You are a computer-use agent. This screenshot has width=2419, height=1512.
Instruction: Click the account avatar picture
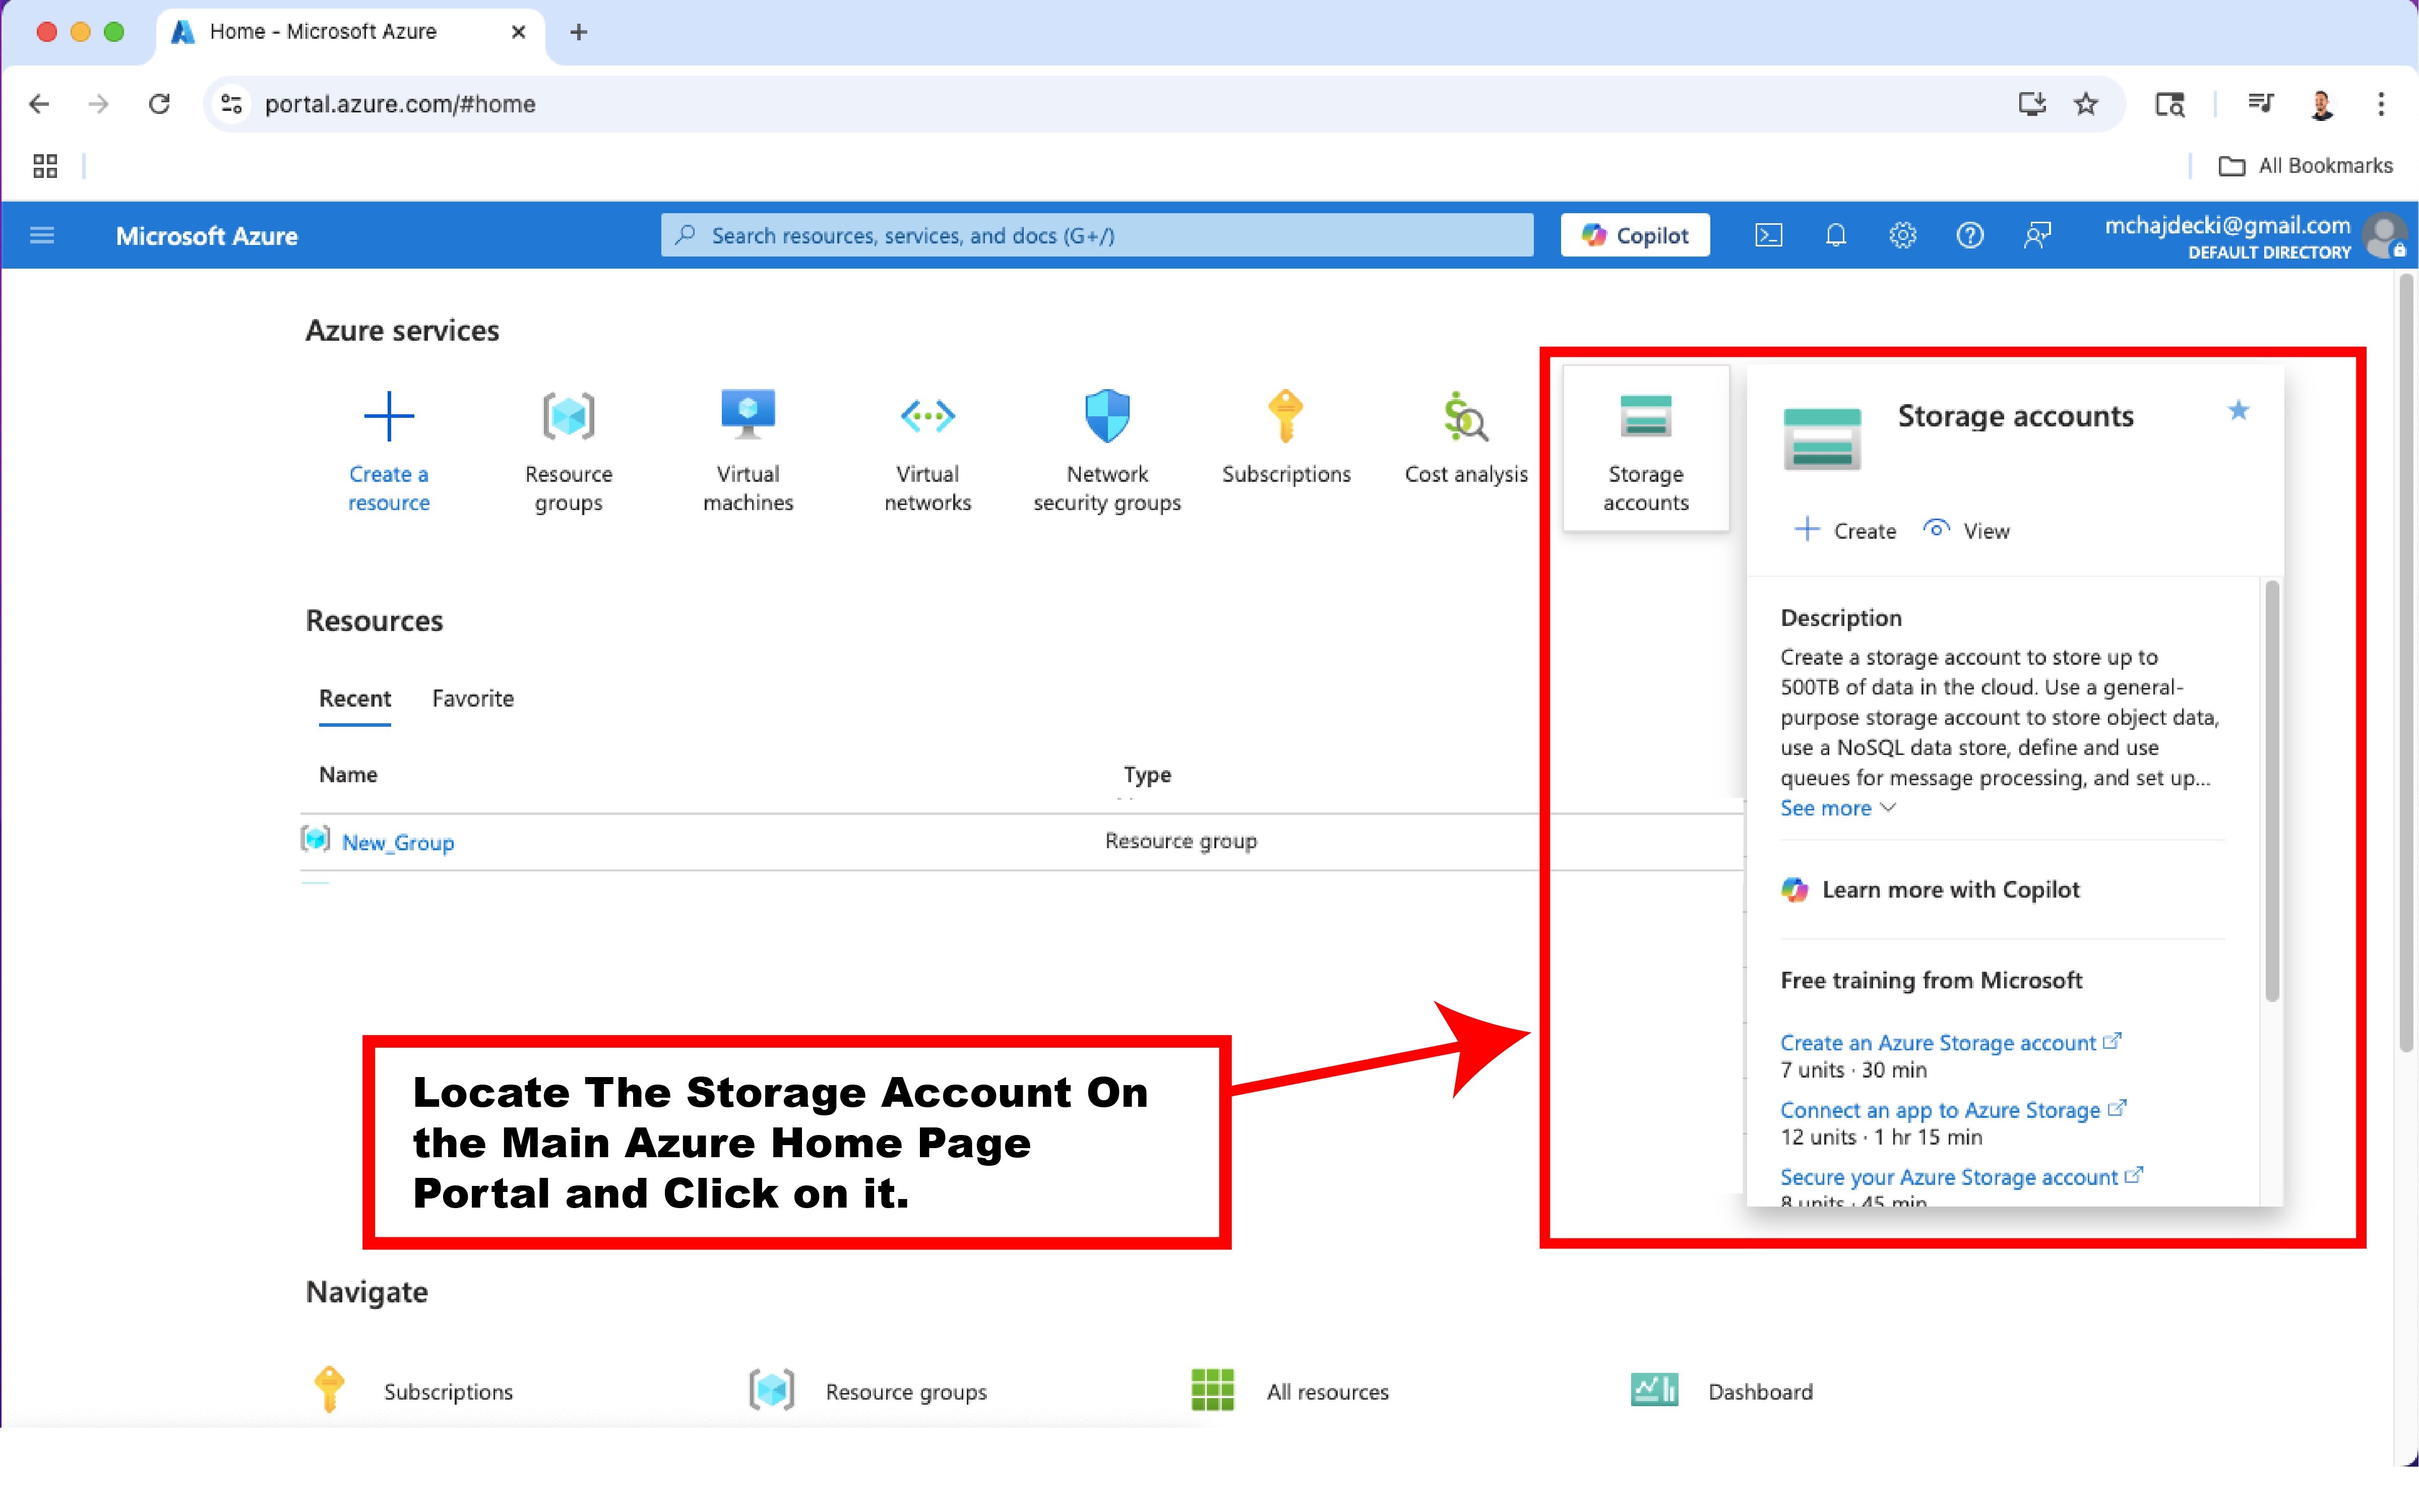click(x=2385, y=236)
